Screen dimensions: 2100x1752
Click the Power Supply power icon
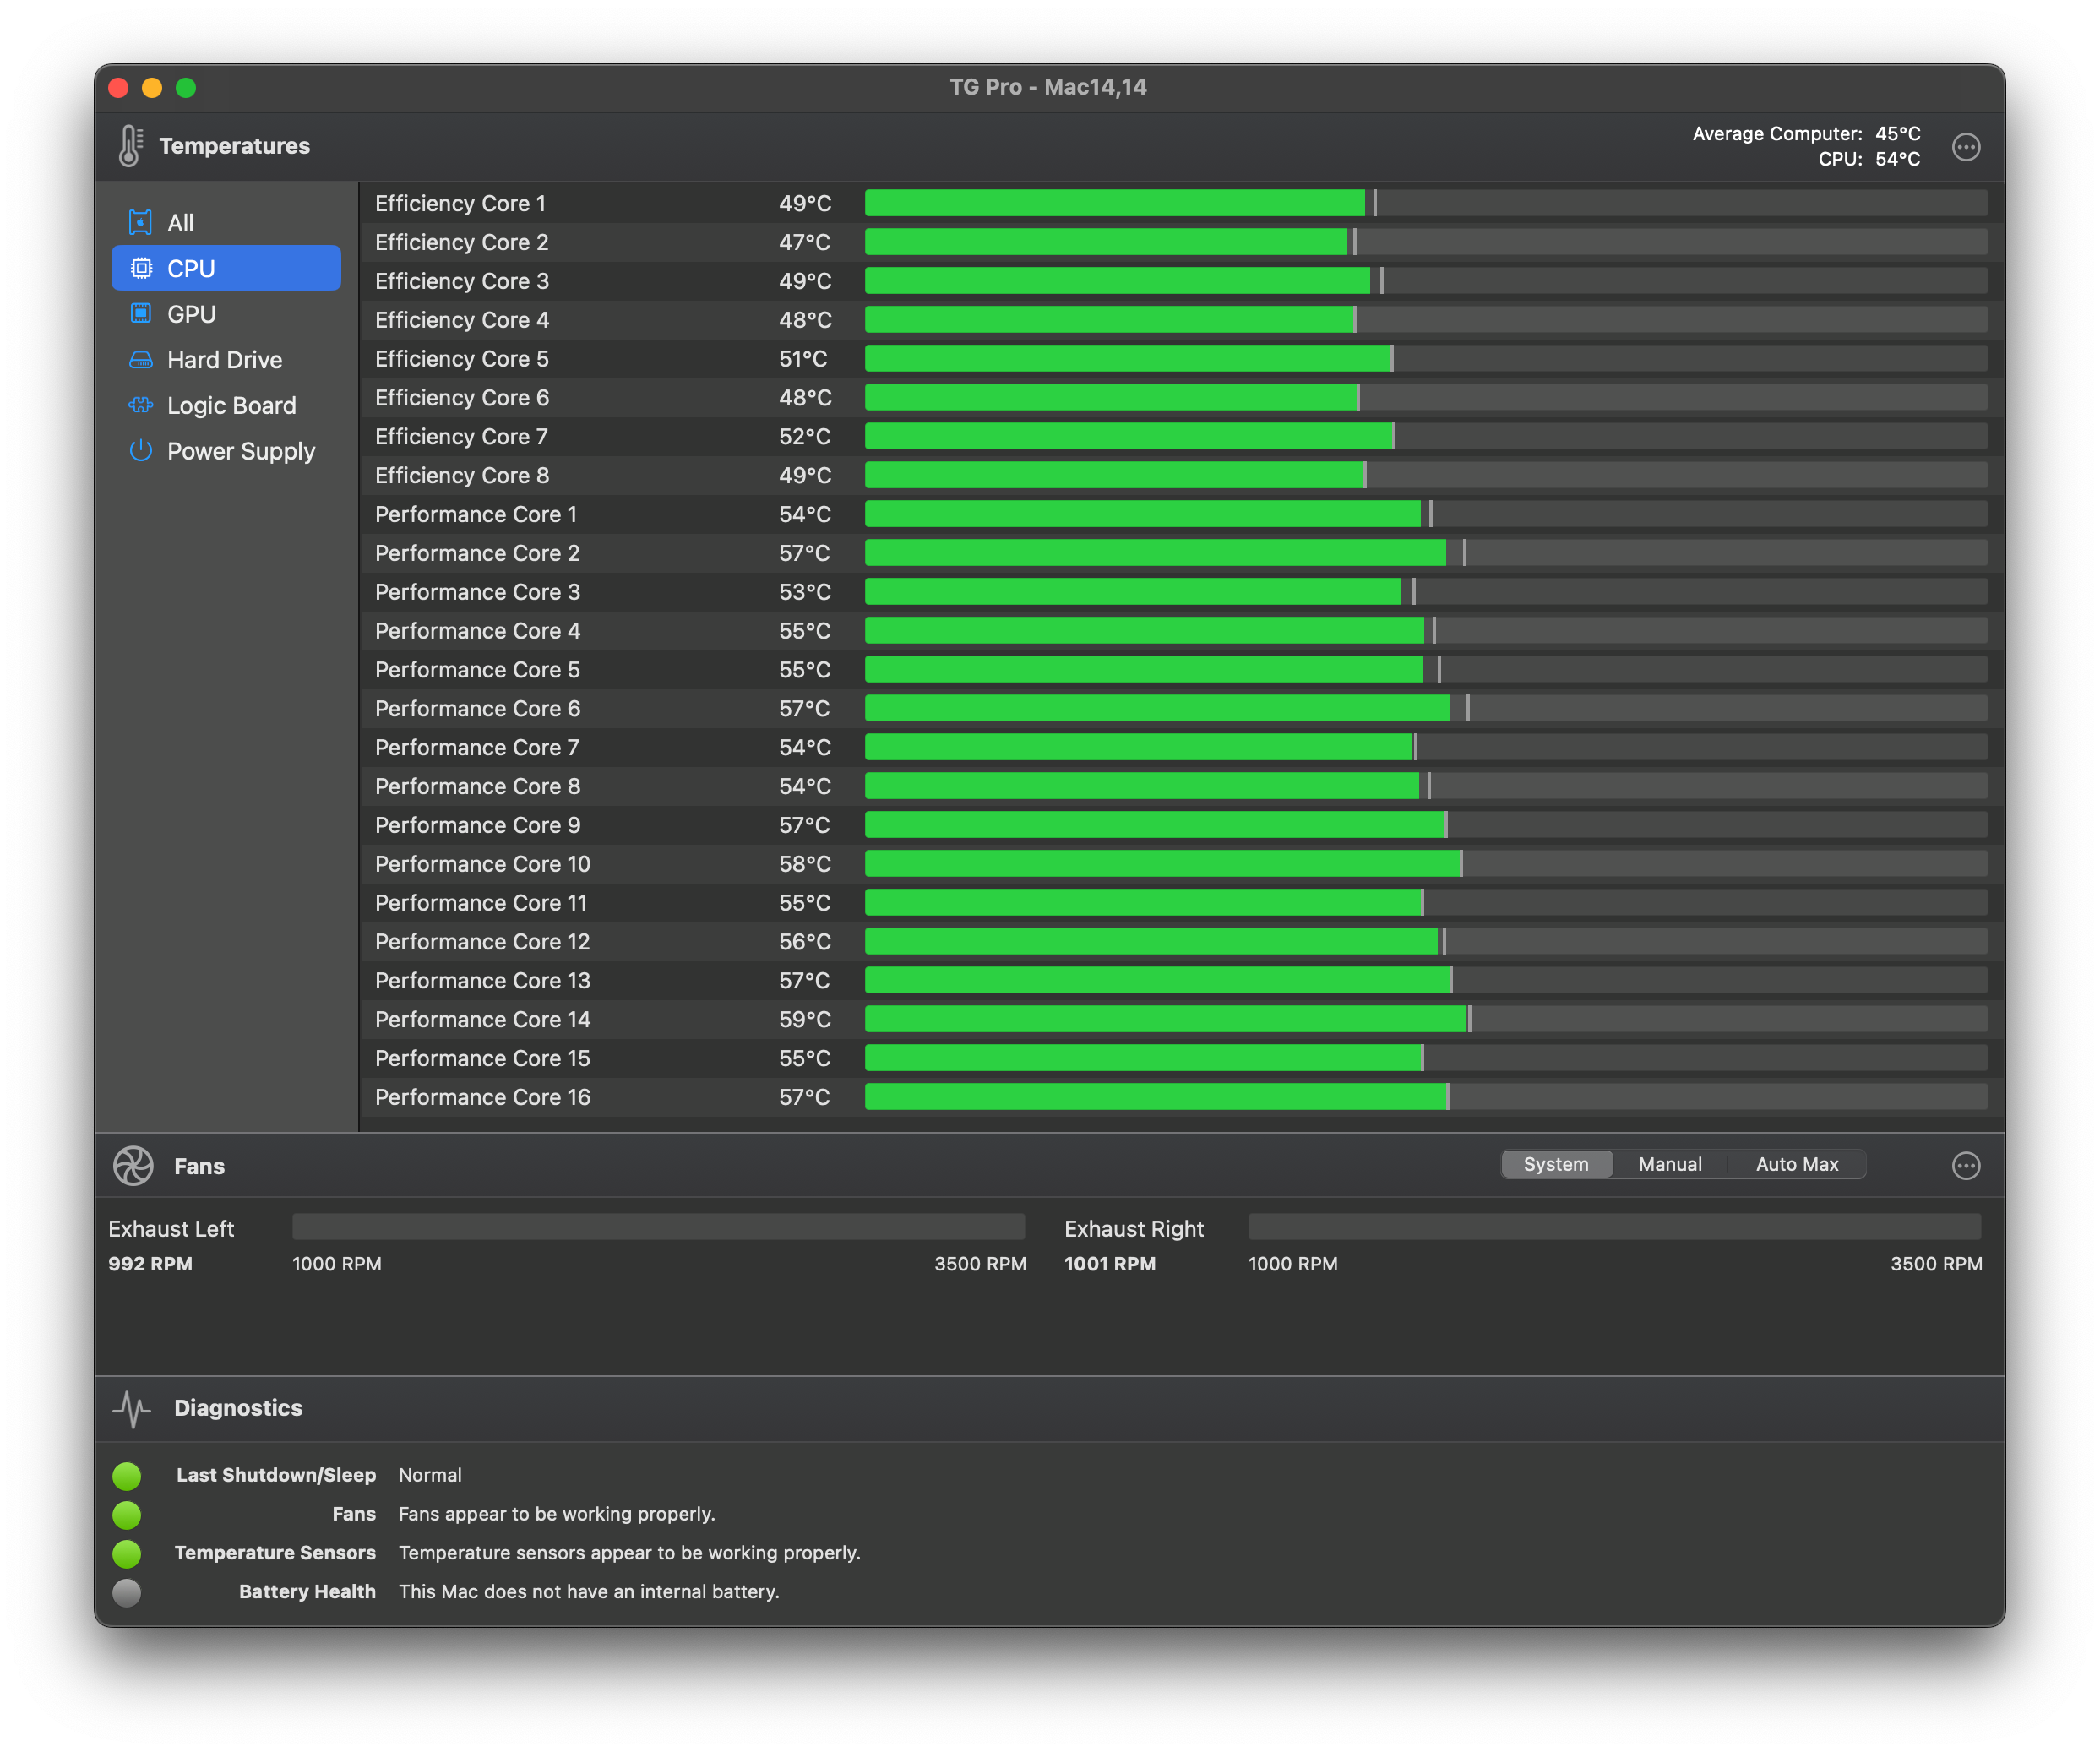(x=141, y=451)
